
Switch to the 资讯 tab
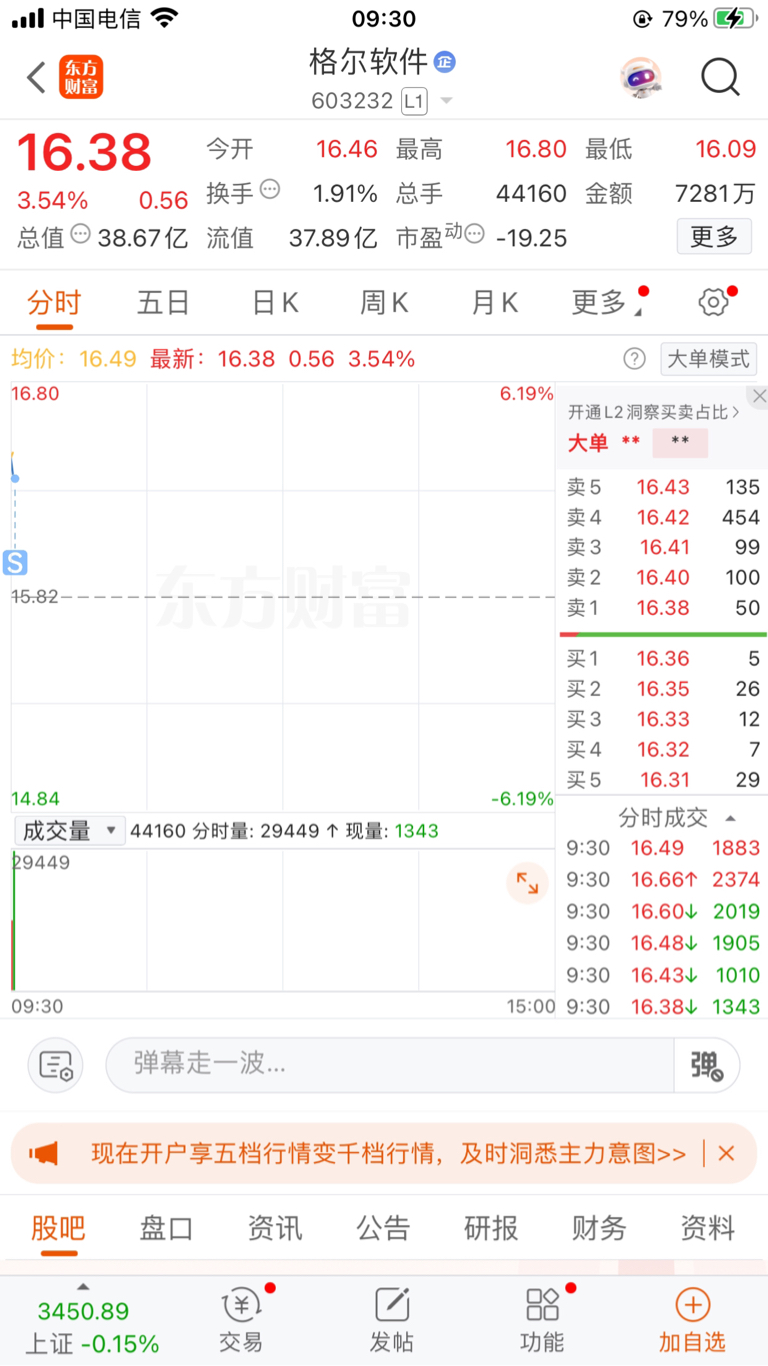tap(275, 1228)
